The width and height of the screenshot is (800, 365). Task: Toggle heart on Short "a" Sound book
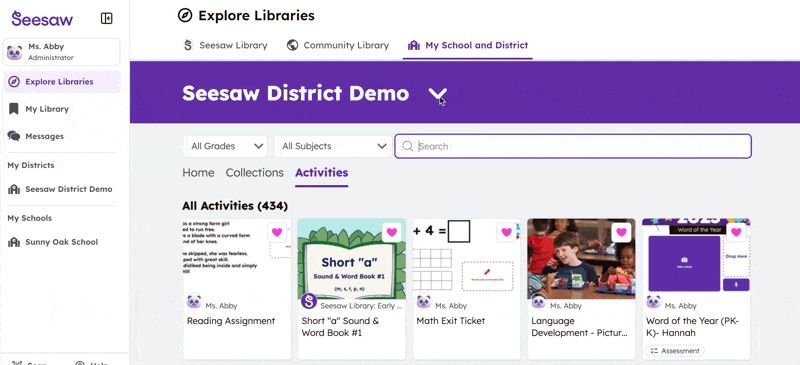(x=391, y=232)
